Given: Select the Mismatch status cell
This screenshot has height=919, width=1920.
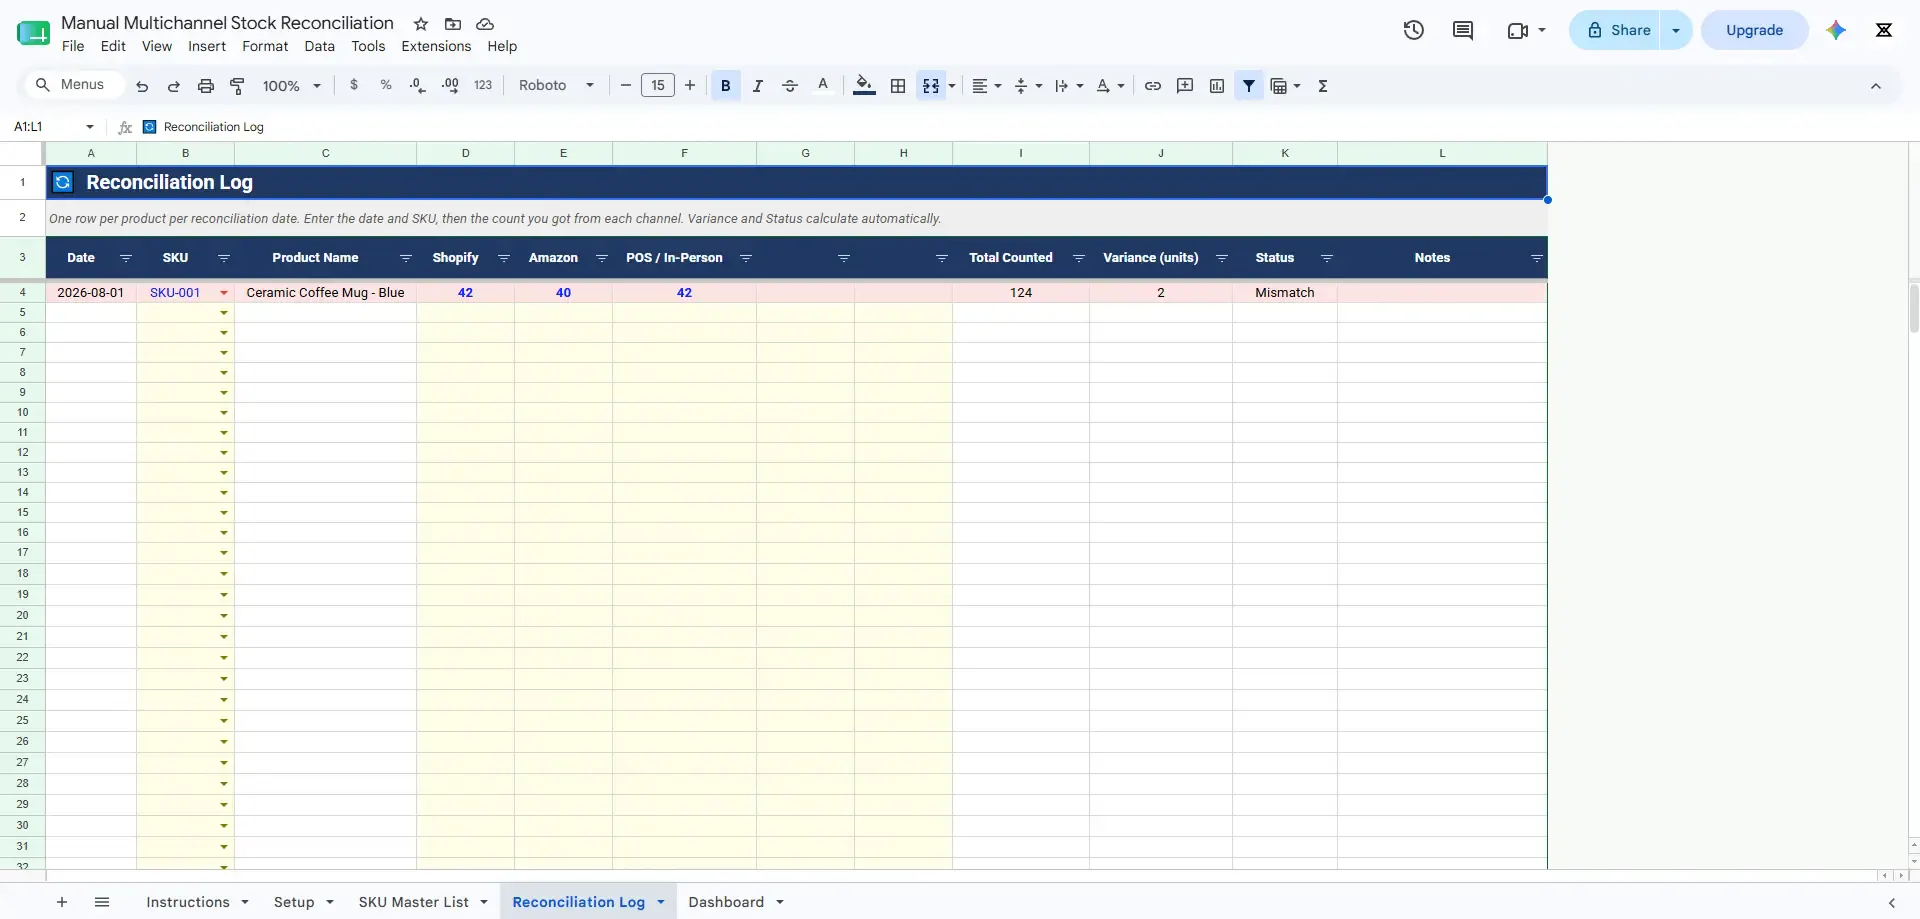Looking at the screenshot, I should (1285, 293).
